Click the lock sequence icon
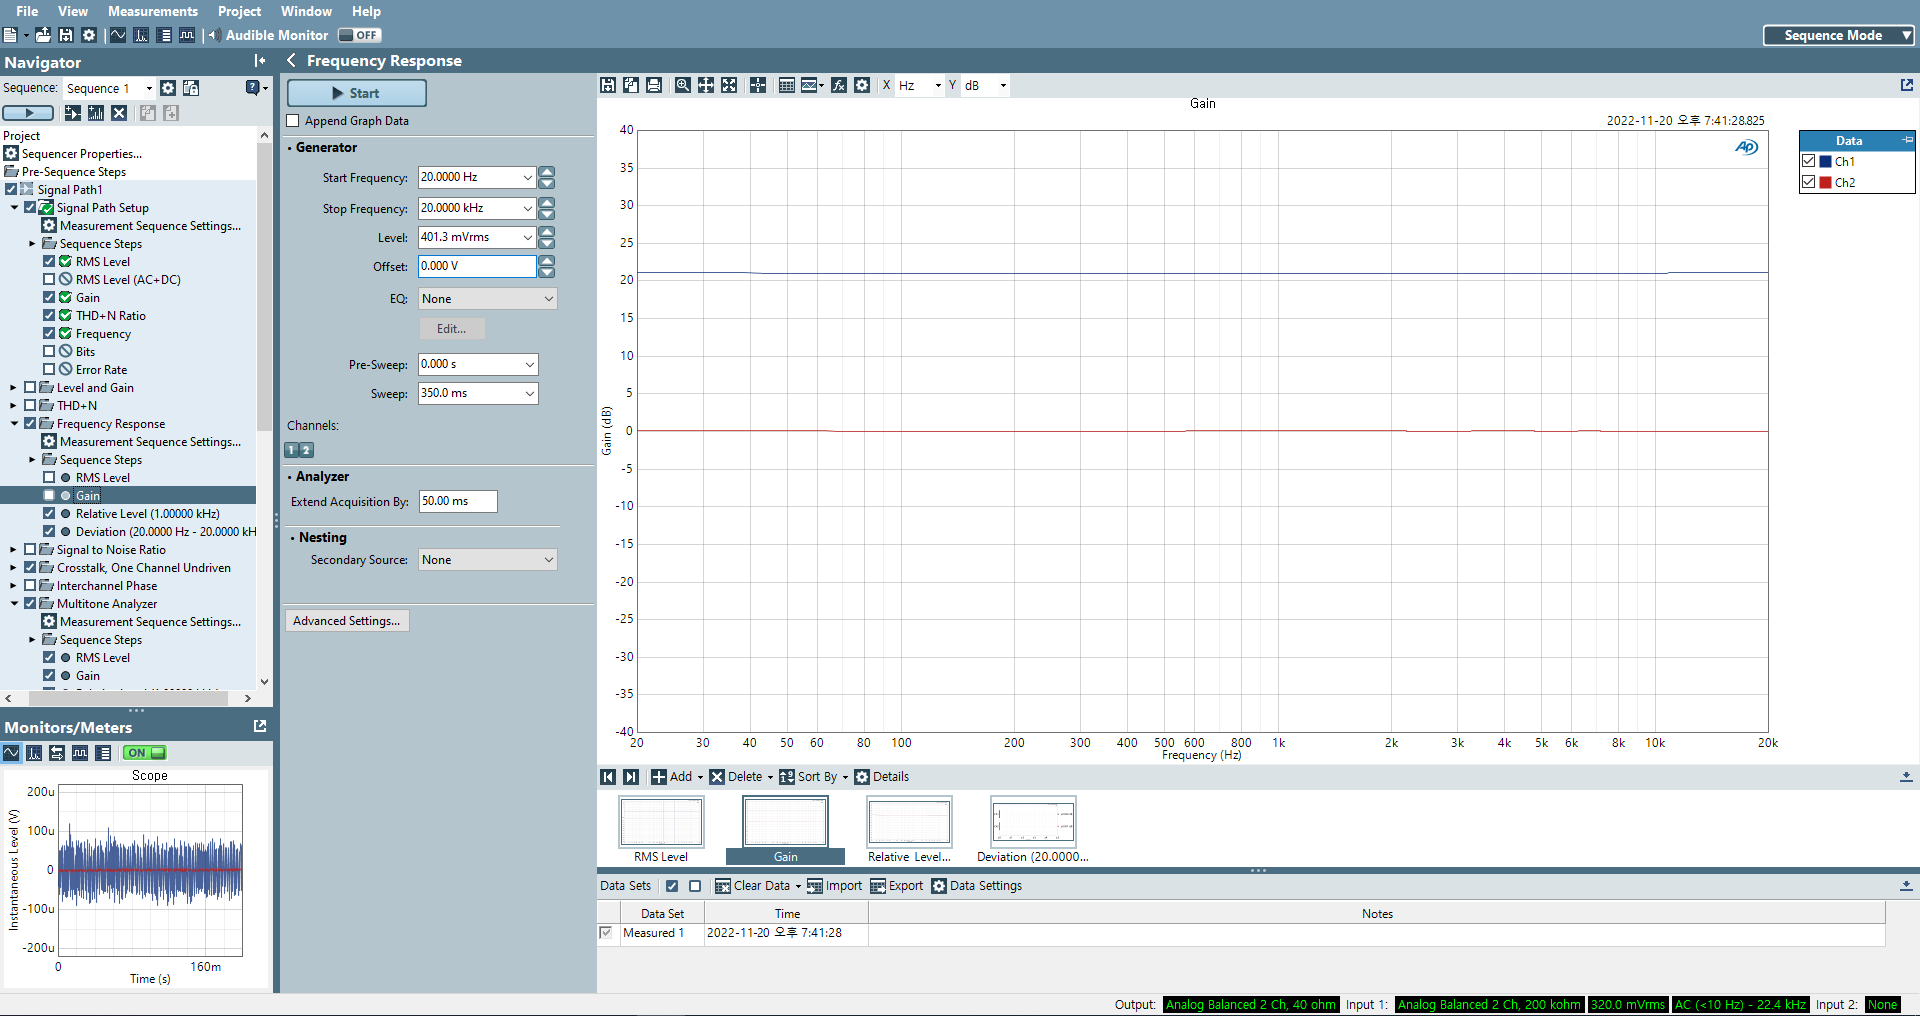 coord(191,88)
